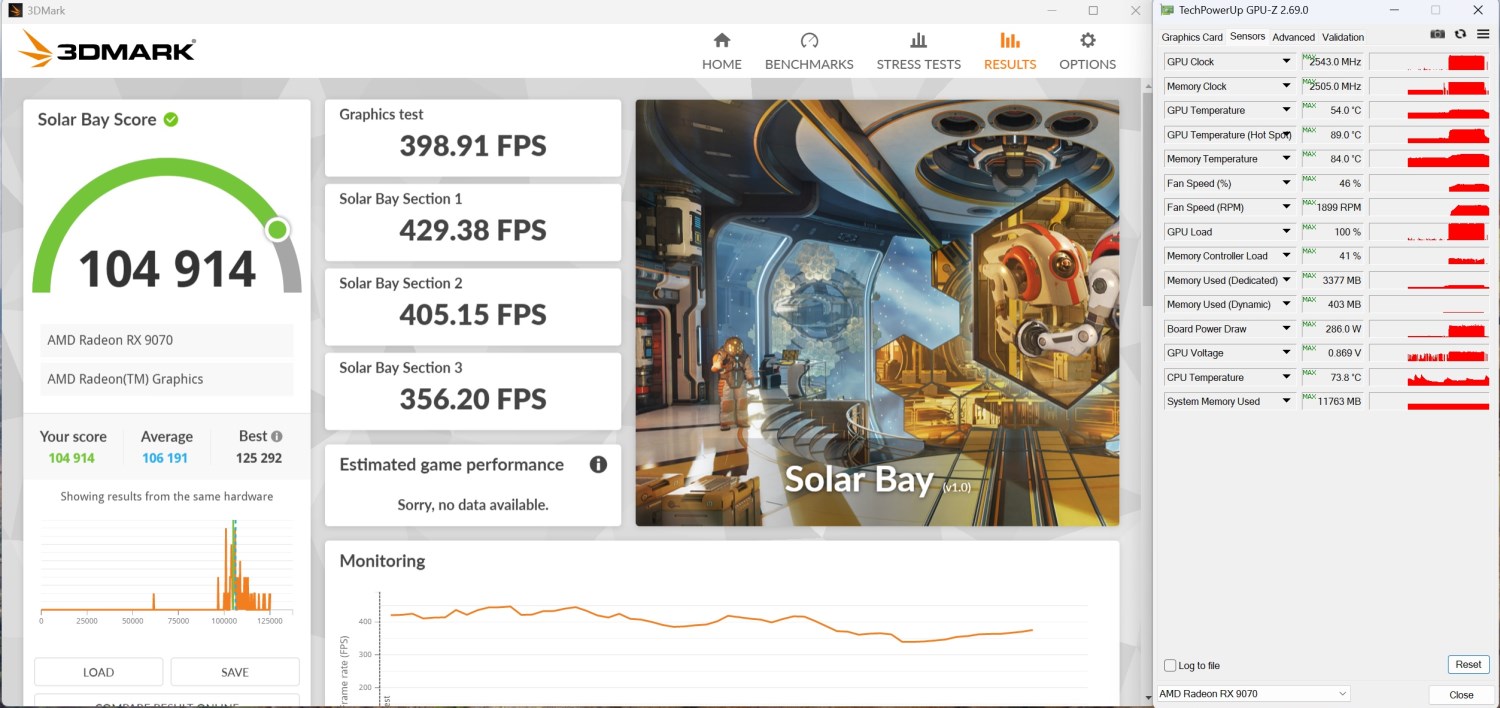
Task: Click the 3DMark results vertical scrollbar
Action: [x=1148, y=200]
